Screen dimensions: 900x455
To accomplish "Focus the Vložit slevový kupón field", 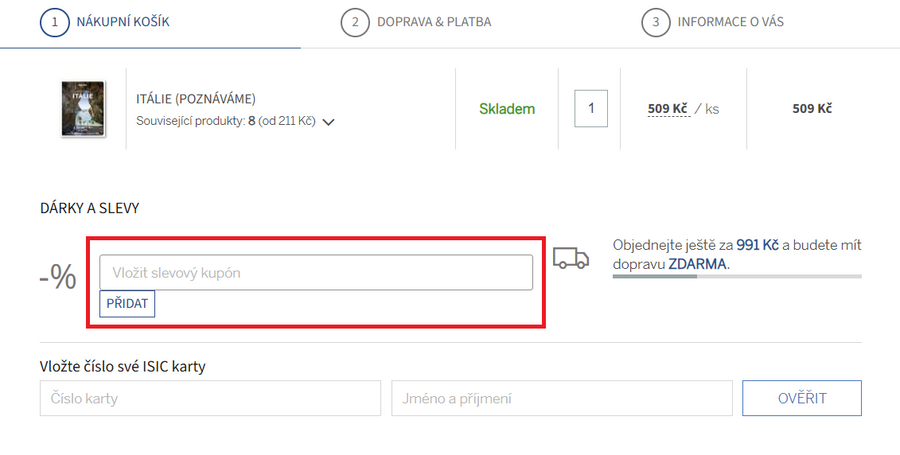I will [x=316, y=273].
